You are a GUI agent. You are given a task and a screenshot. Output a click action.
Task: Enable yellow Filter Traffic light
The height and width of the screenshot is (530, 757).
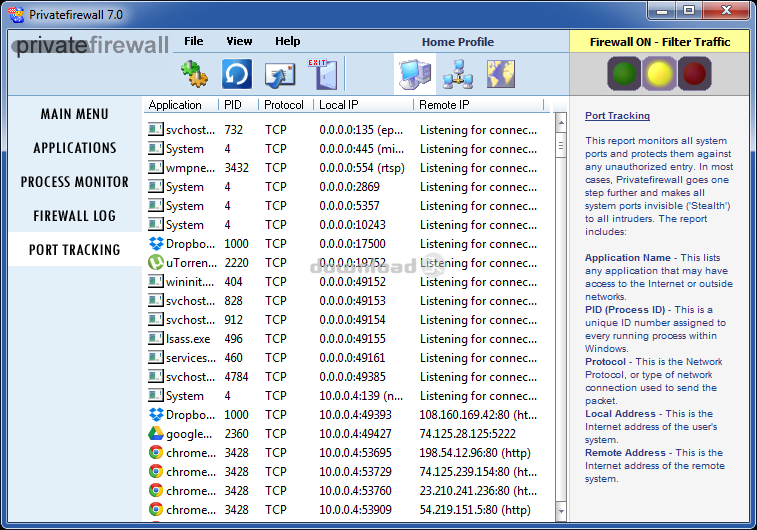click(659, 73)
